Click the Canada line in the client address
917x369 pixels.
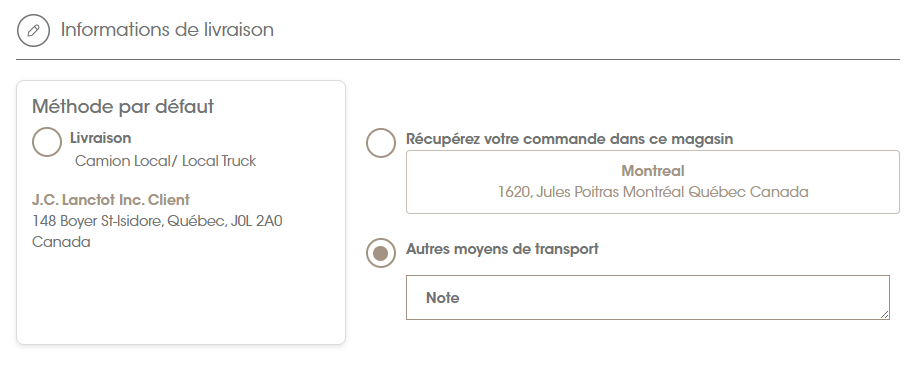61,242
